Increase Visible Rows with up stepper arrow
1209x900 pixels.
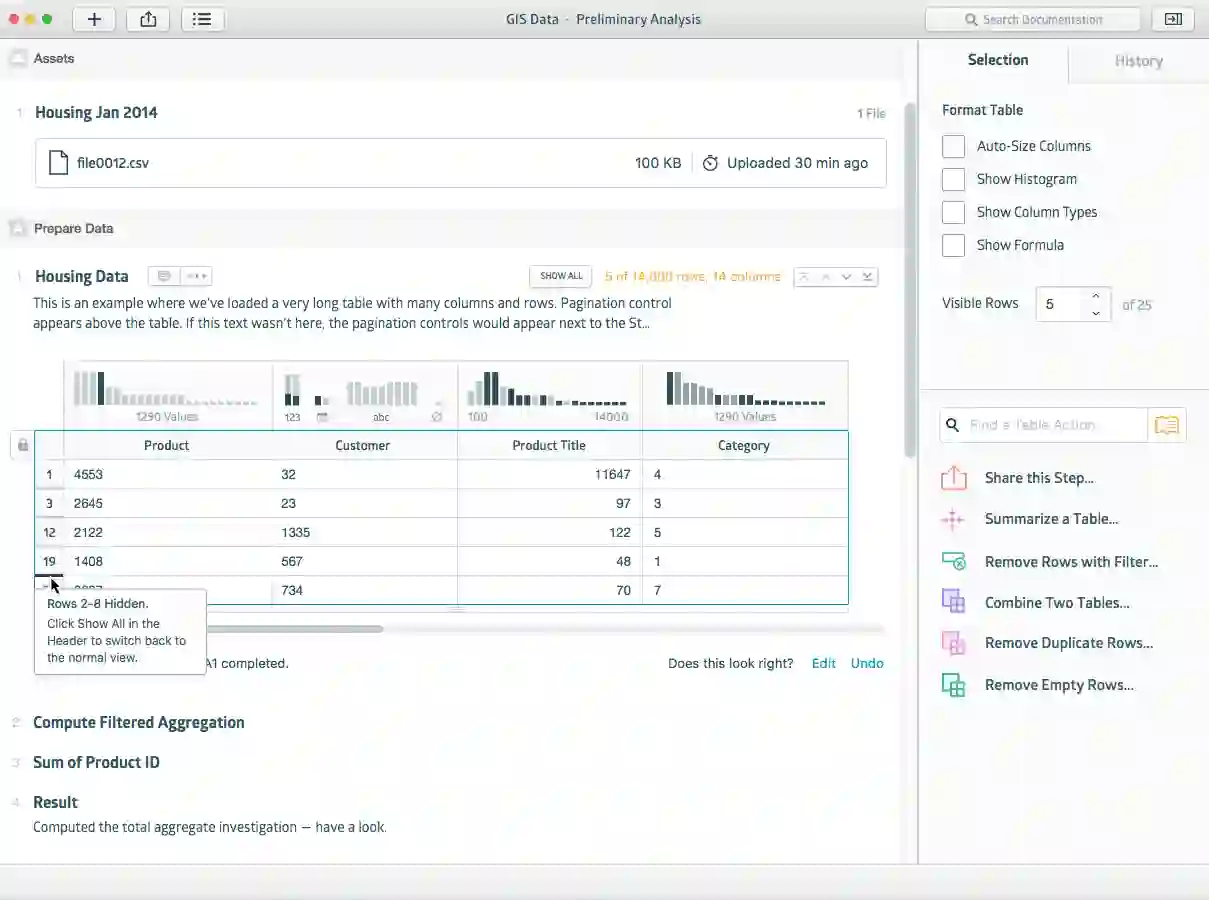pyautogui.click(x=1096, y=296)
